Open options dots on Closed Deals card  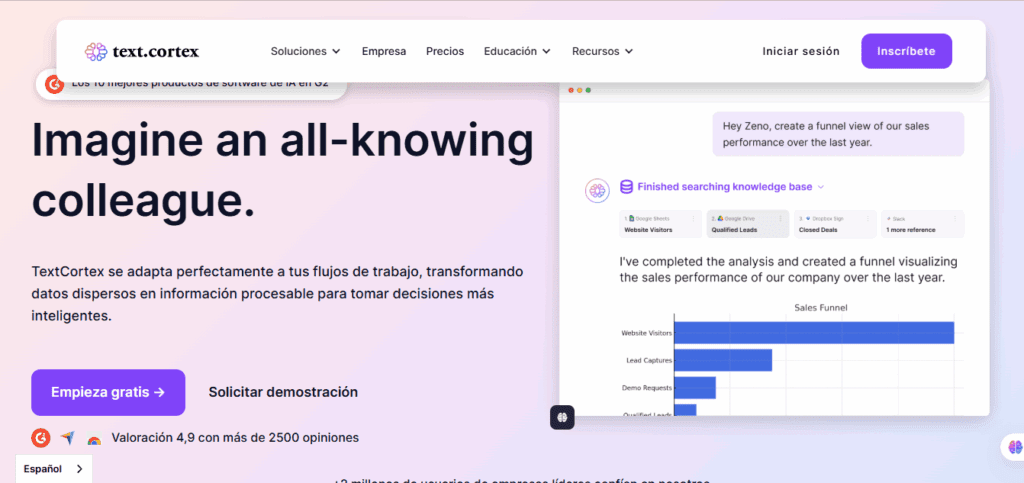(x=868, y=219)
